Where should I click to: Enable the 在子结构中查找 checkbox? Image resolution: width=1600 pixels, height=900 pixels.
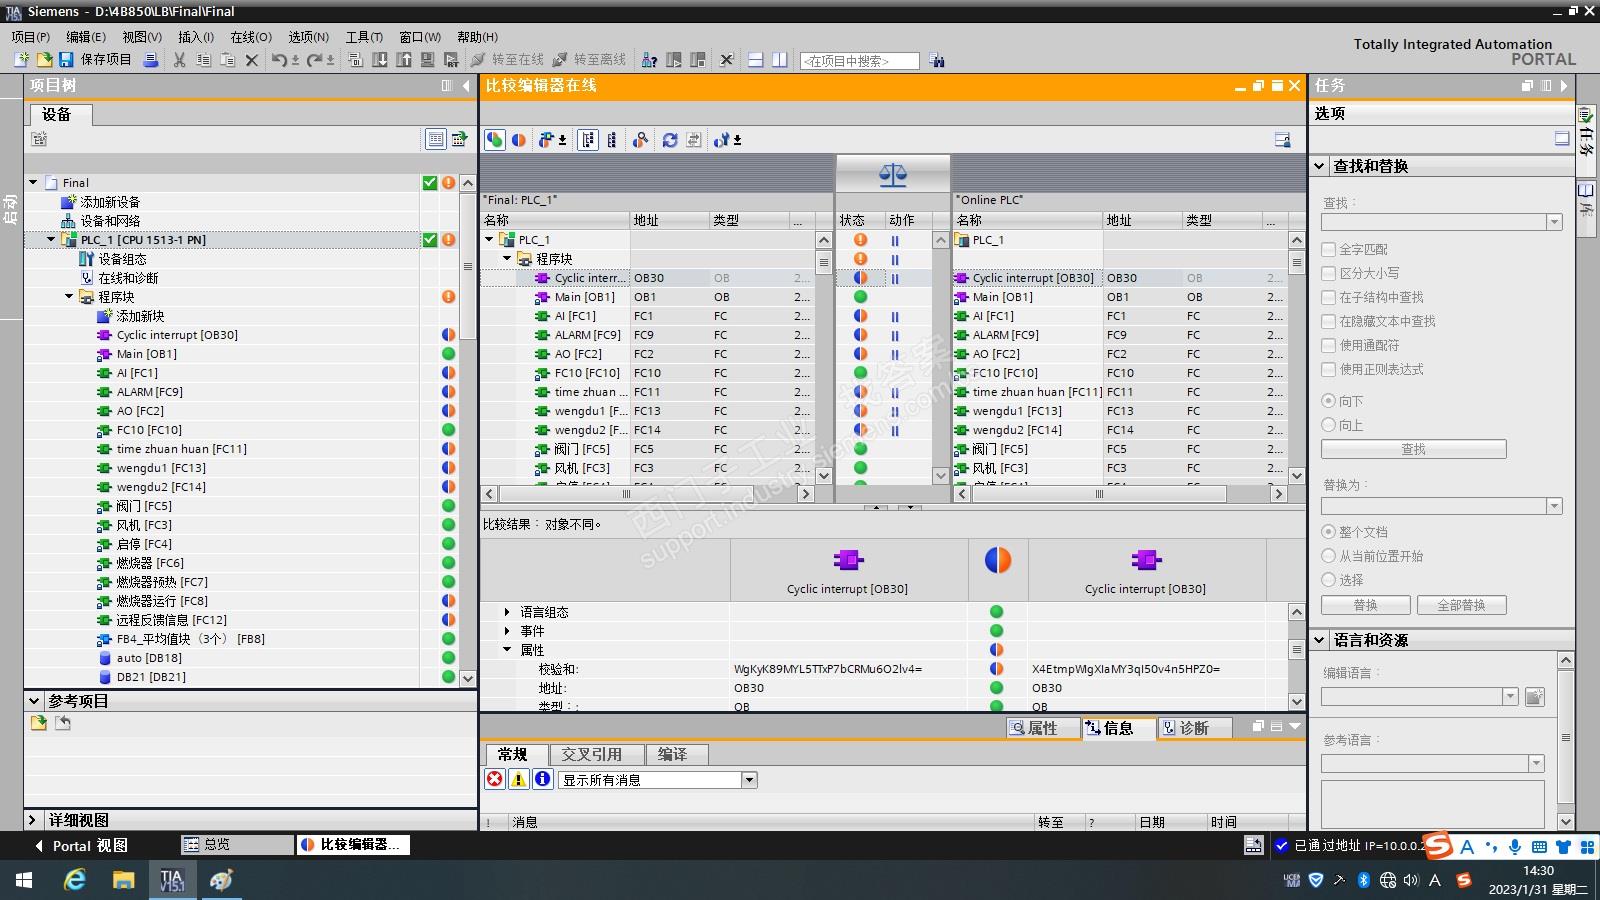(1329, 297)
